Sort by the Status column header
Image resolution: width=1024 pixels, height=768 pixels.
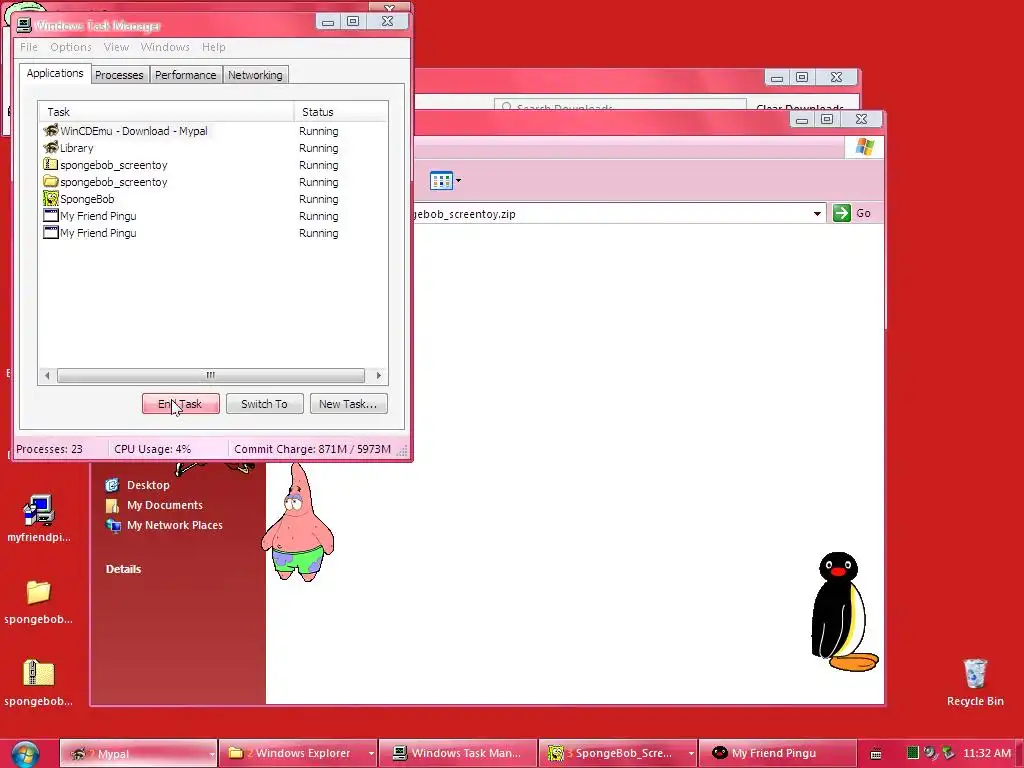(x=341, y=112)
